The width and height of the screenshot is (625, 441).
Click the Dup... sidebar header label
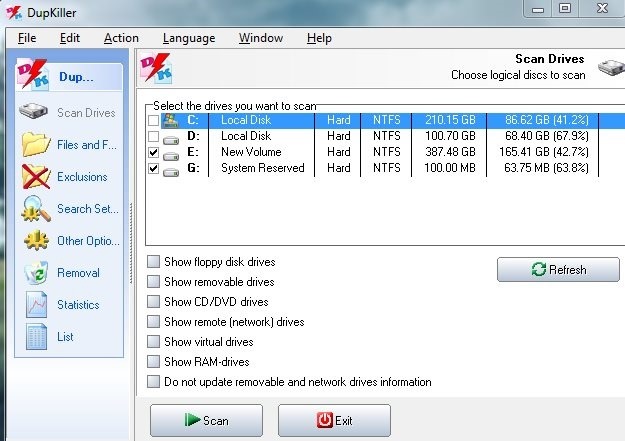click(x=76, y=77)
